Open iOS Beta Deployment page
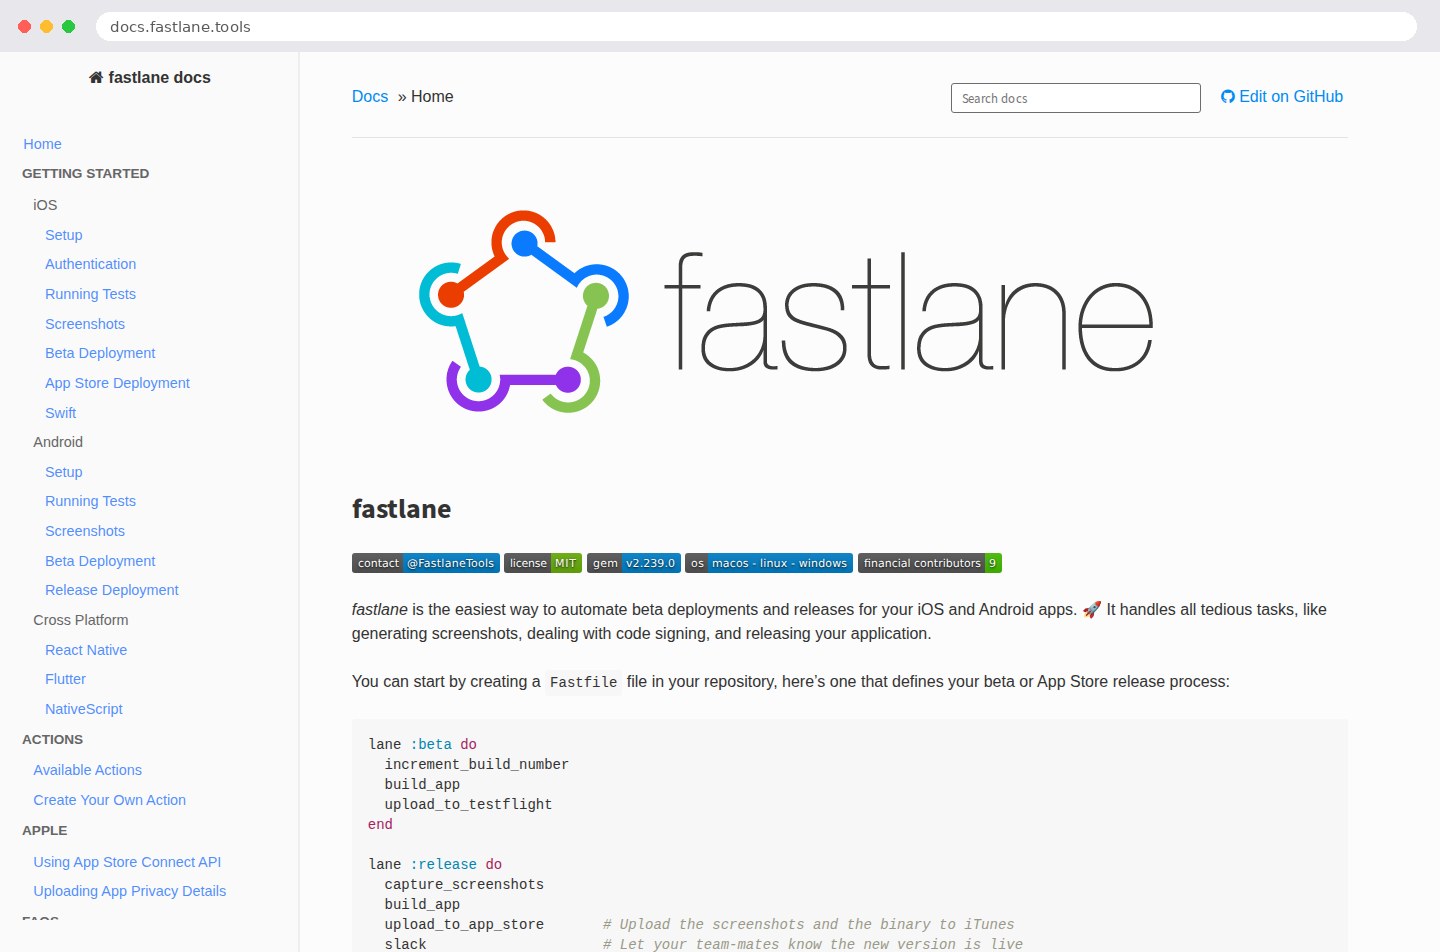The height and width of the screenshot is (952, 1440). click(100, 353)
